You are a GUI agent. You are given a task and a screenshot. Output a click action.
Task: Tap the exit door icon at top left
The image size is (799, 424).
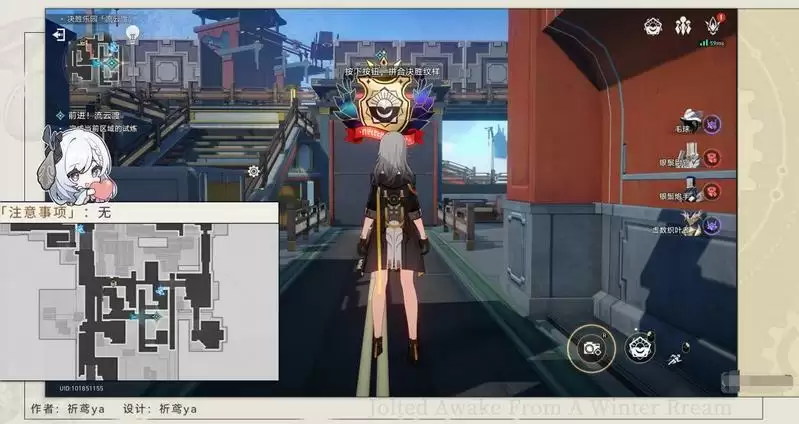coord(60,34)
